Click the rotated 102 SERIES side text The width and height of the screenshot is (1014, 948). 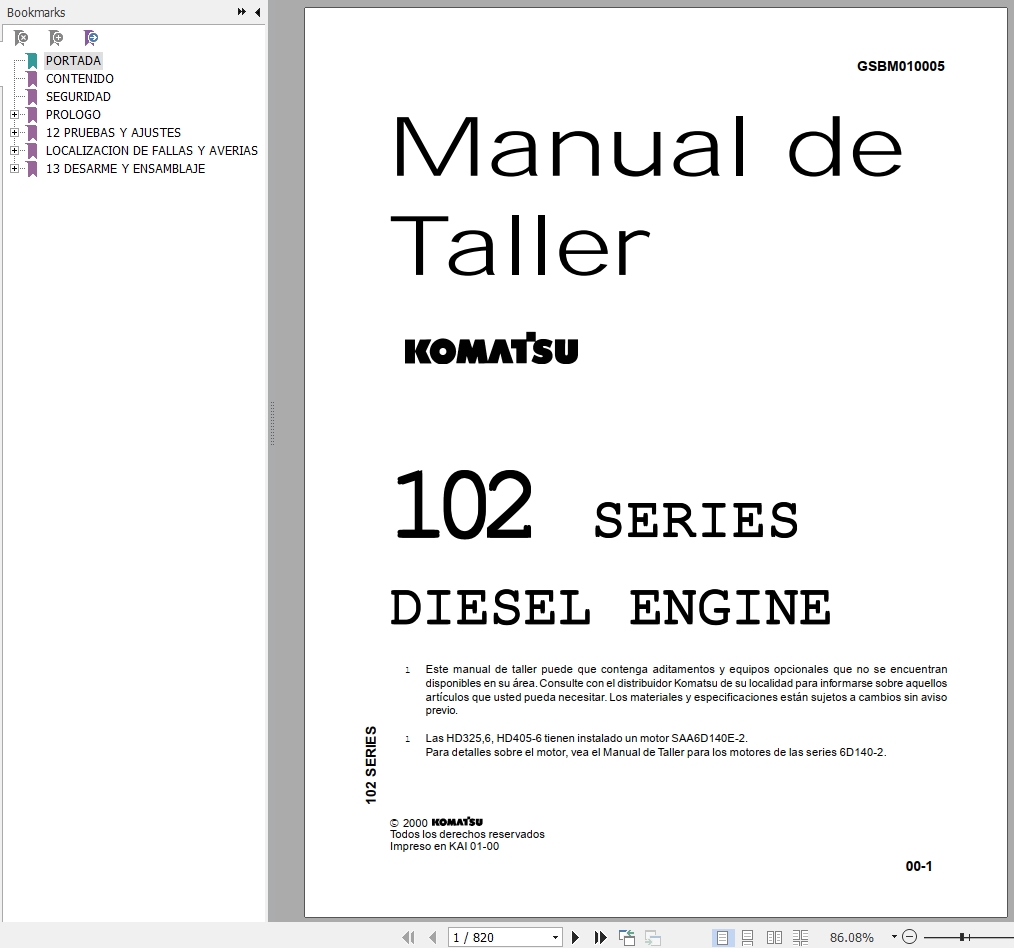[371, 765]
